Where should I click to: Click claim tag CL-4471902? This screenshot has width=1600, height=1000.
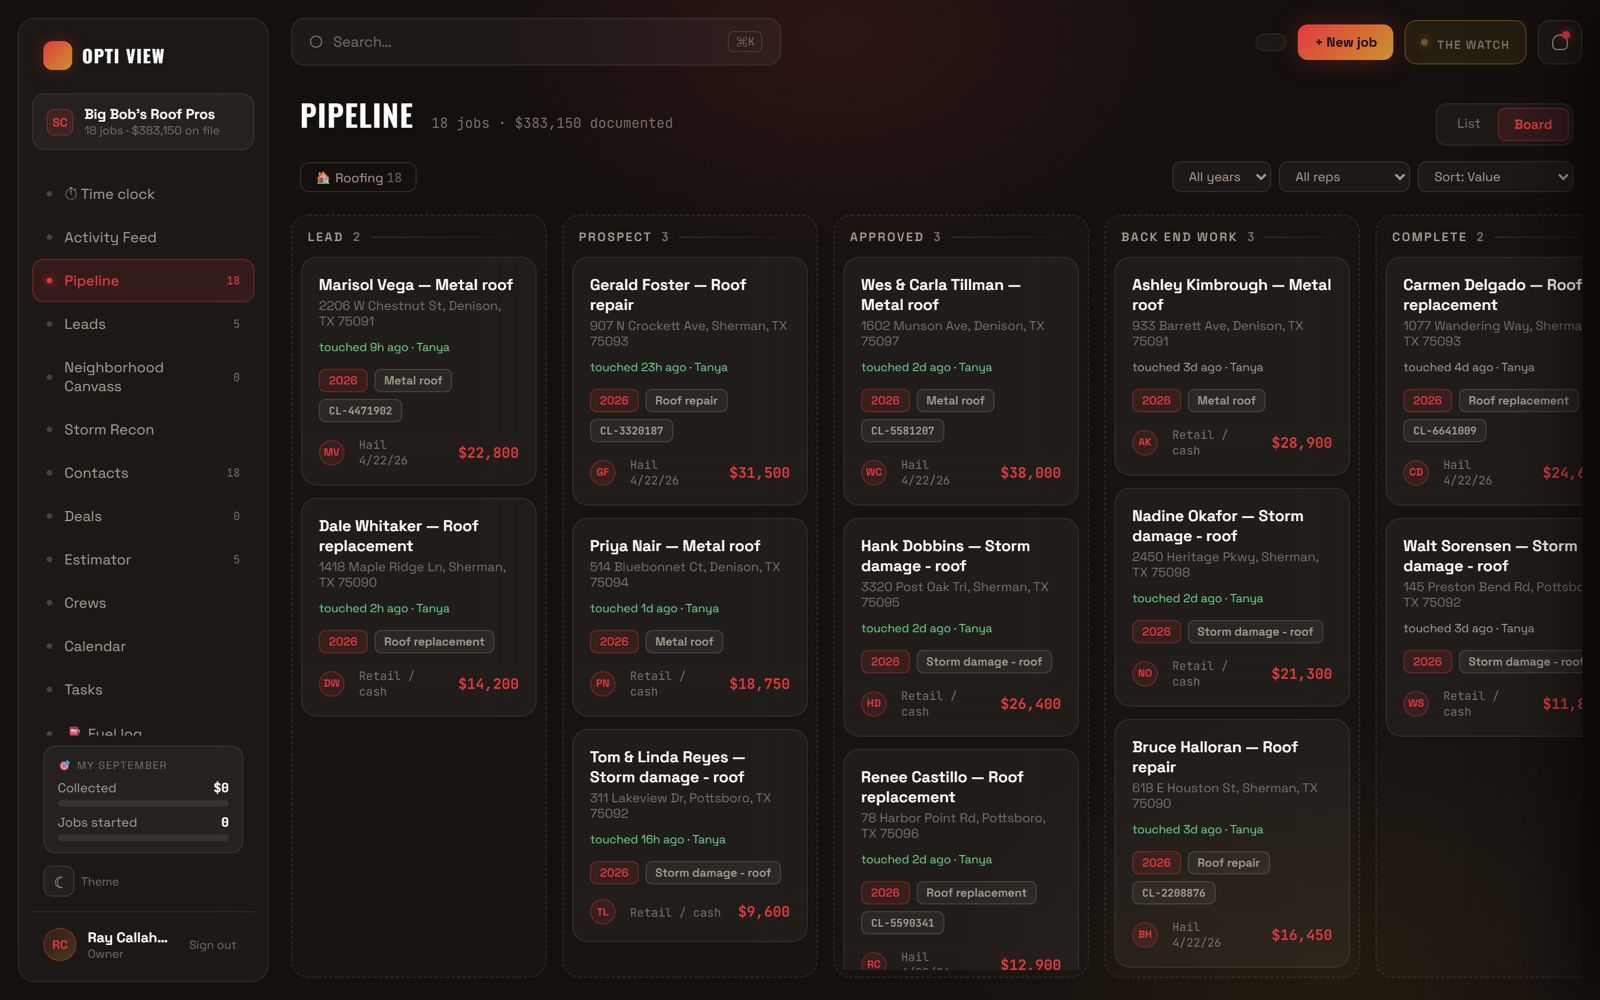(360, 411)
